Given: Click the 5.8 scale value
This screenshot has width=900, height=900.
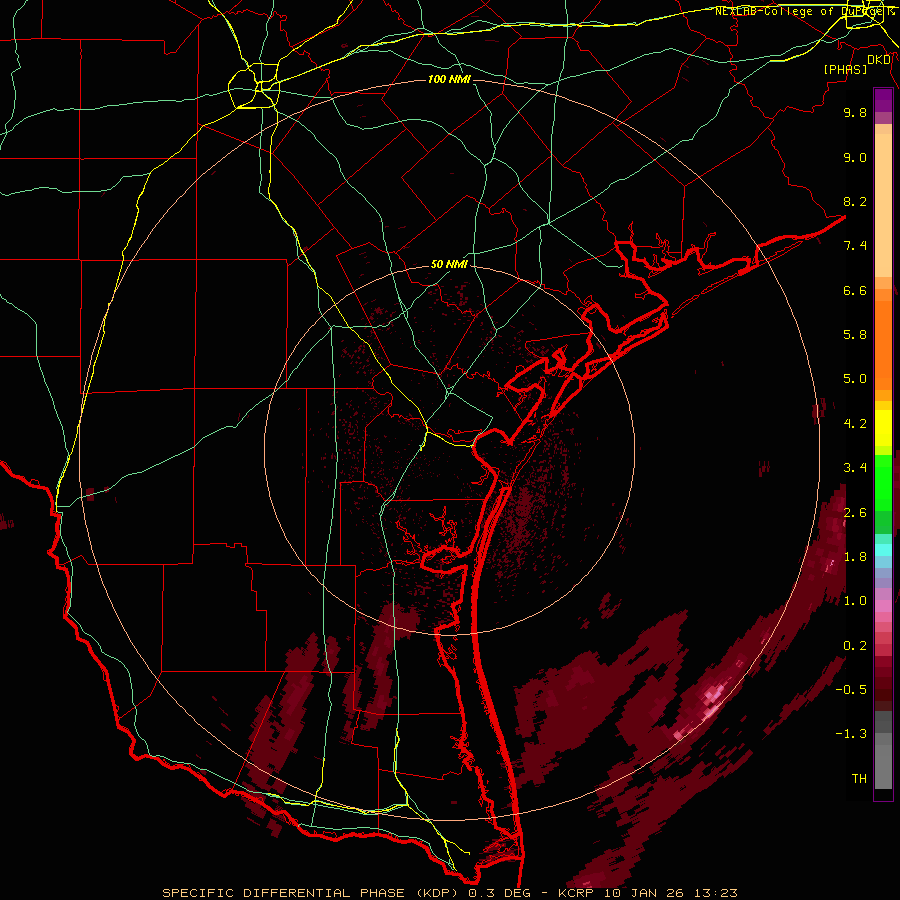Looking at the screenshot, I should coord(855,335).
